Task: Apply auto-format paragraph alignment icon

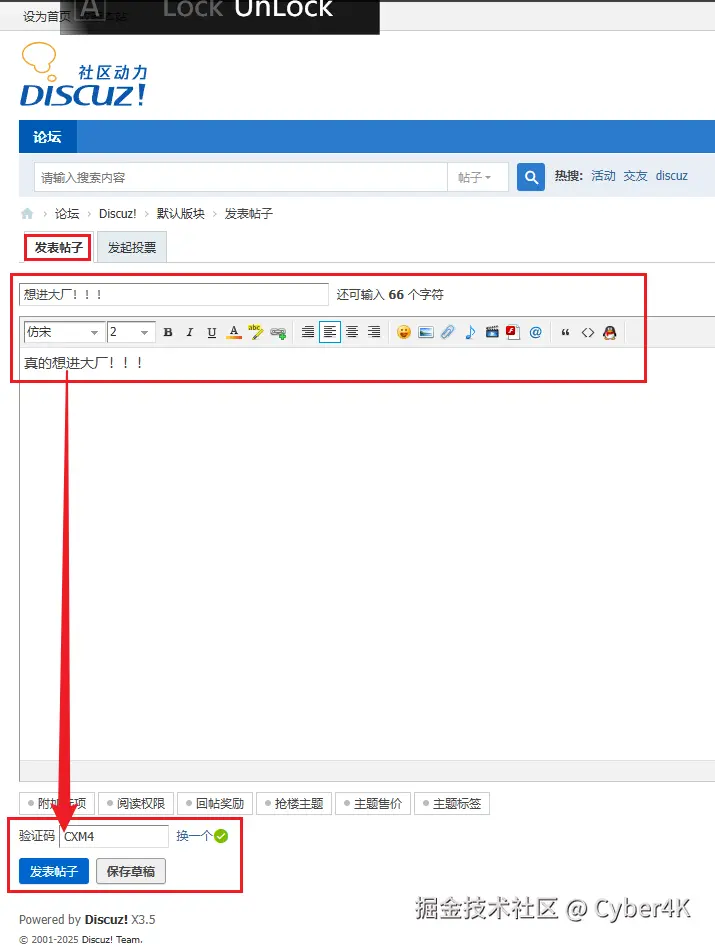Action: coord(308,332)
